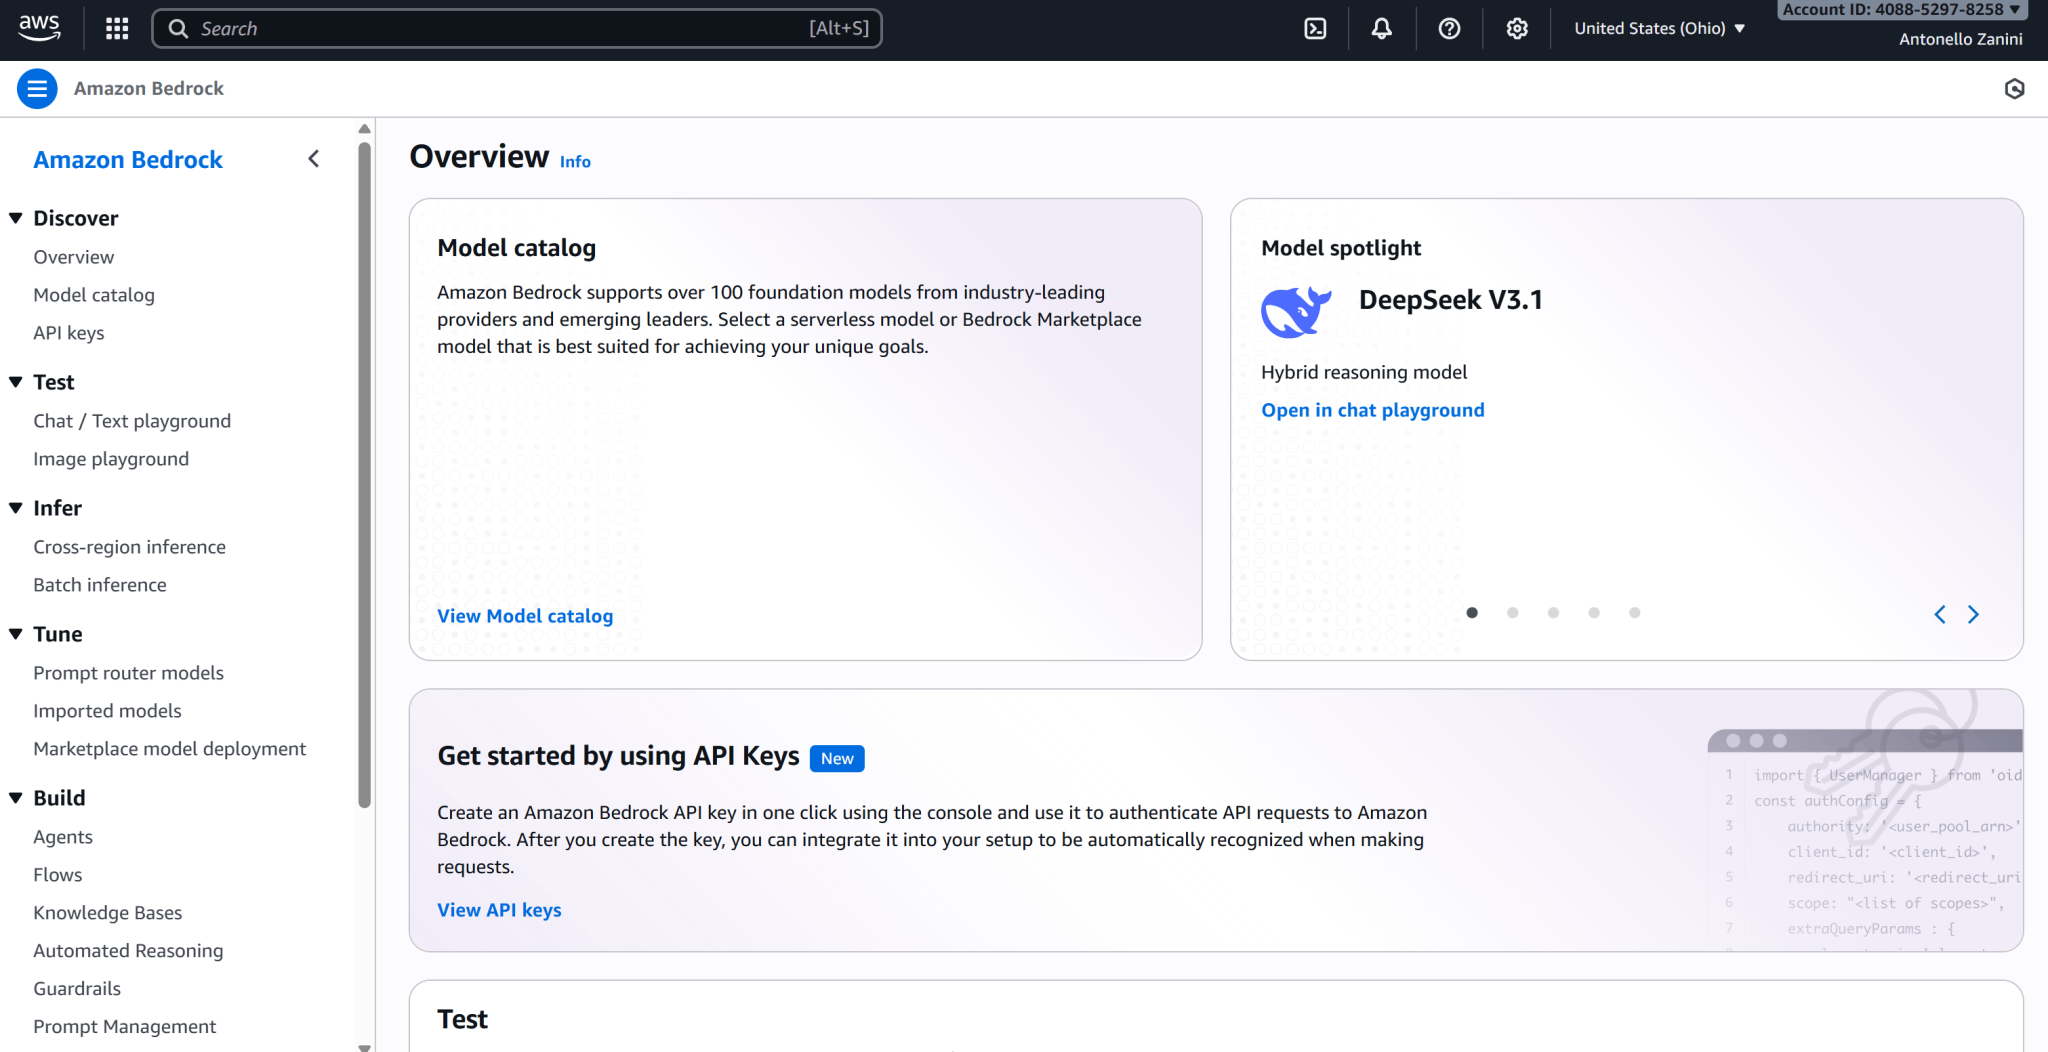Image resolution: width=2048 pixels, height=1052 pixels.
Task: Open Knowledge Bases from the Build section
Action: 107,912
